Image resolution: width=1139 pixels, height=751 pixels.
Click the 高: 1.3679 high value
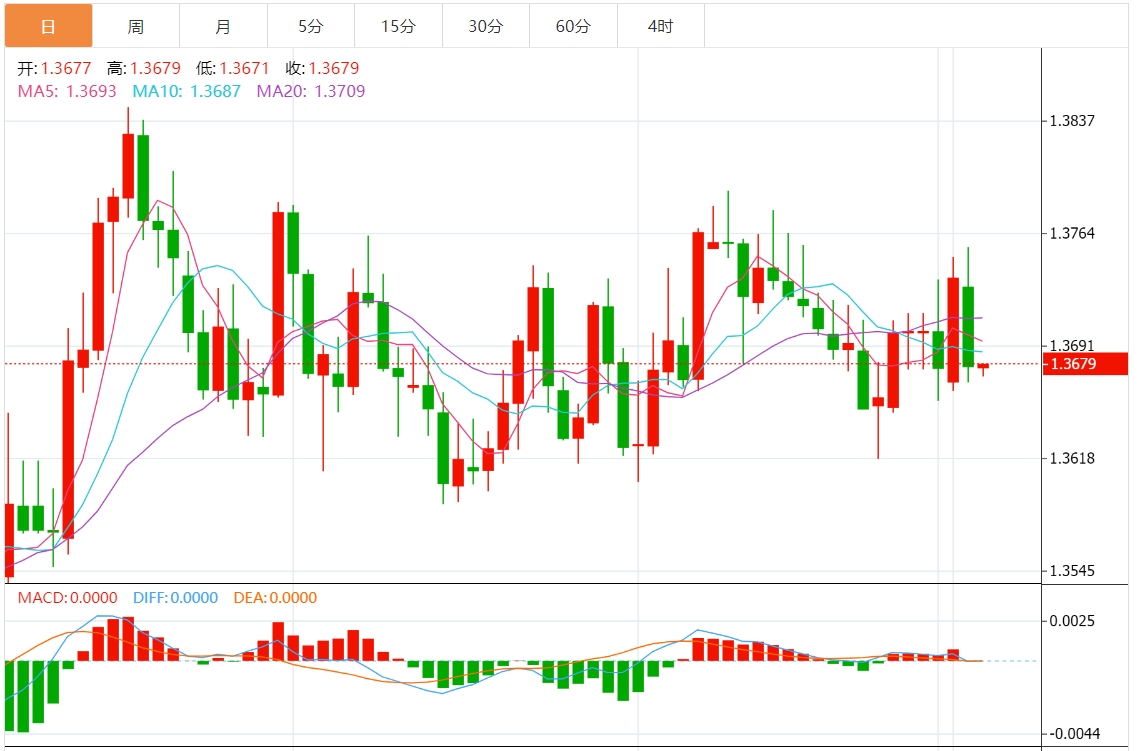click(x=144, y=68)
